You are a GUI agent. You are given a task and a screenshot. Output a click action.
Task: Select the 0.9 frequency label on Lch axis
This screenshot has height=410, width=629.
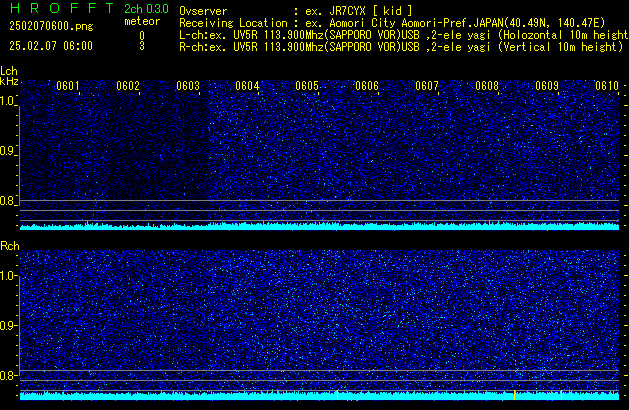7,151
